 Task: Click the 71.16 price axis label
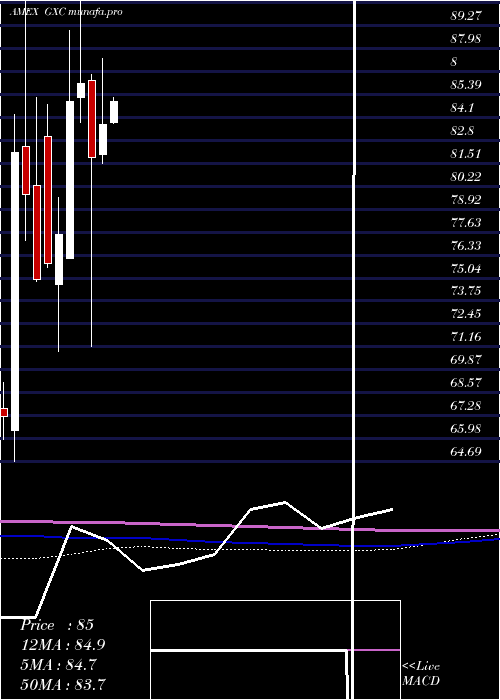466,337
